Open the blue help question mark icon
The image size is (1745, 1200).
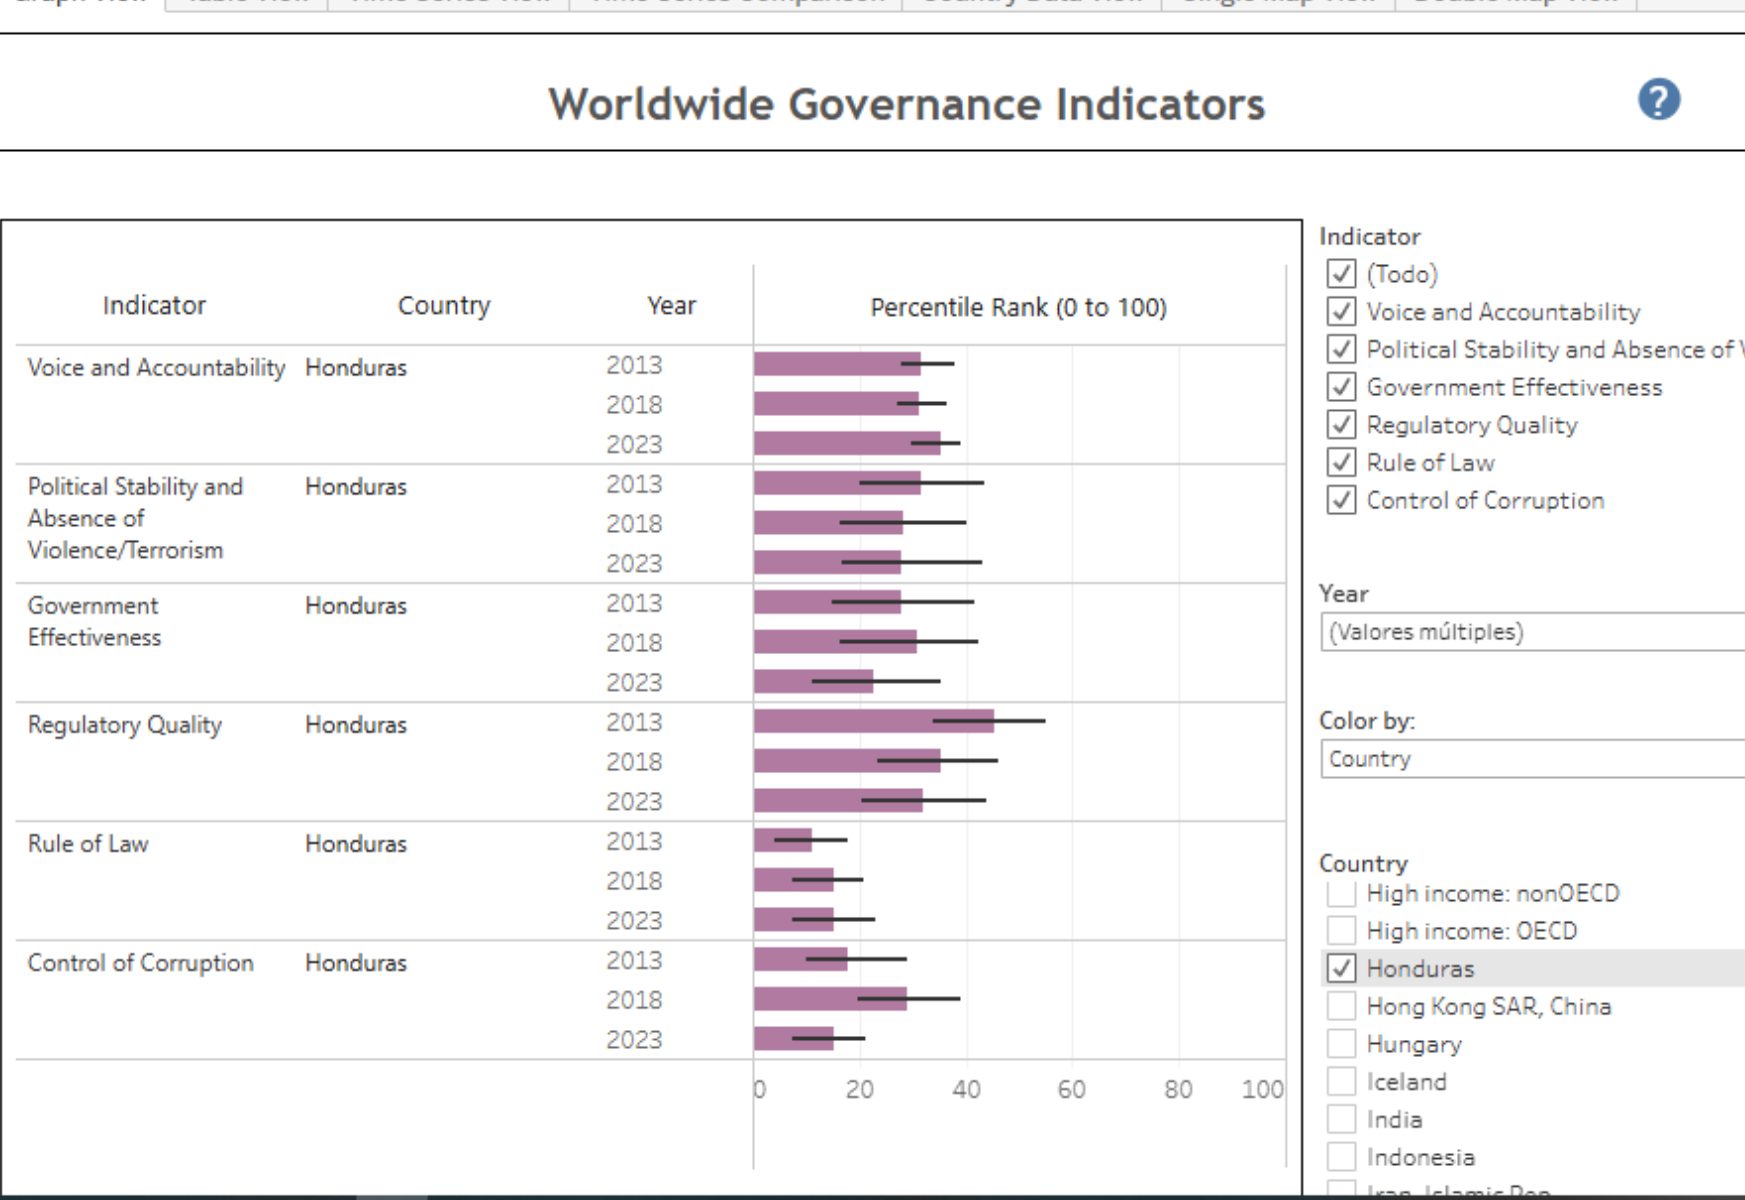(x=1658, y=100)
